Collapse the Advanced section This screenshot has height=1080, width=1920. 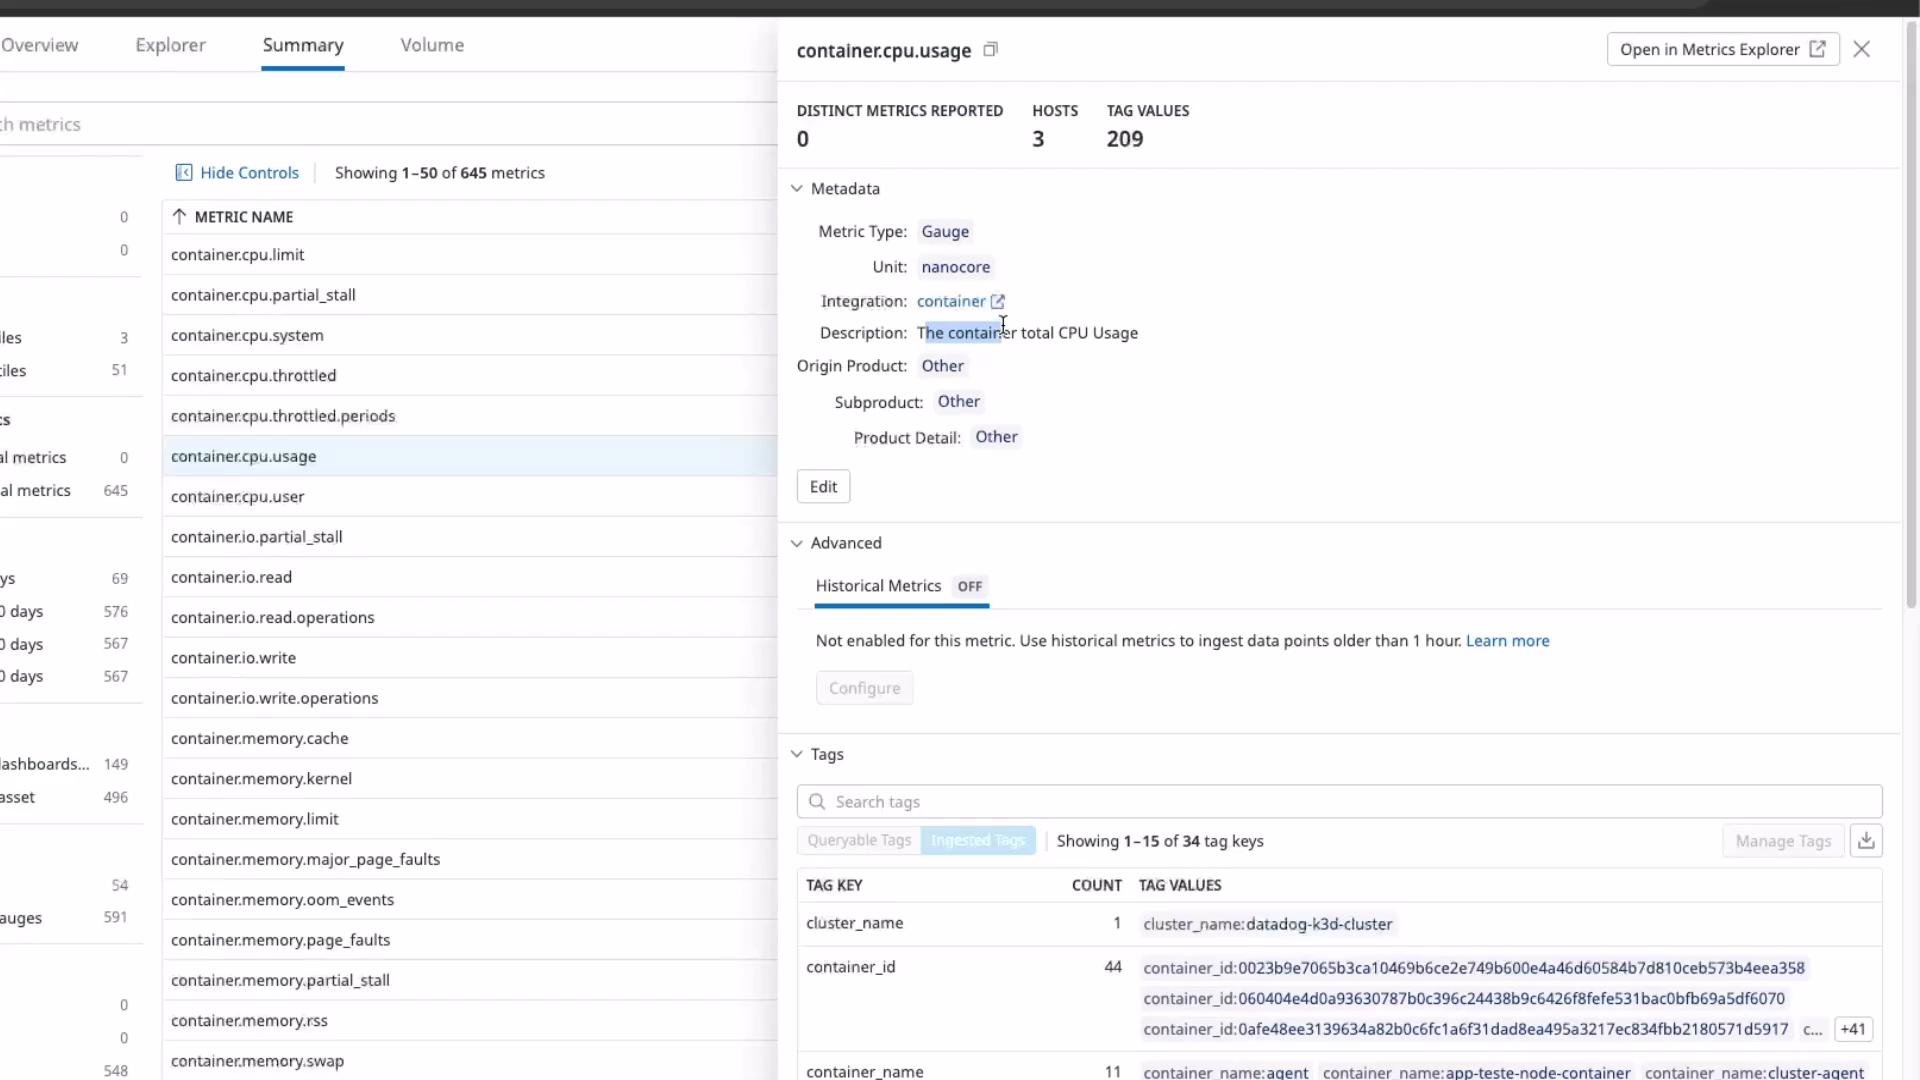[x=797, y=543]
